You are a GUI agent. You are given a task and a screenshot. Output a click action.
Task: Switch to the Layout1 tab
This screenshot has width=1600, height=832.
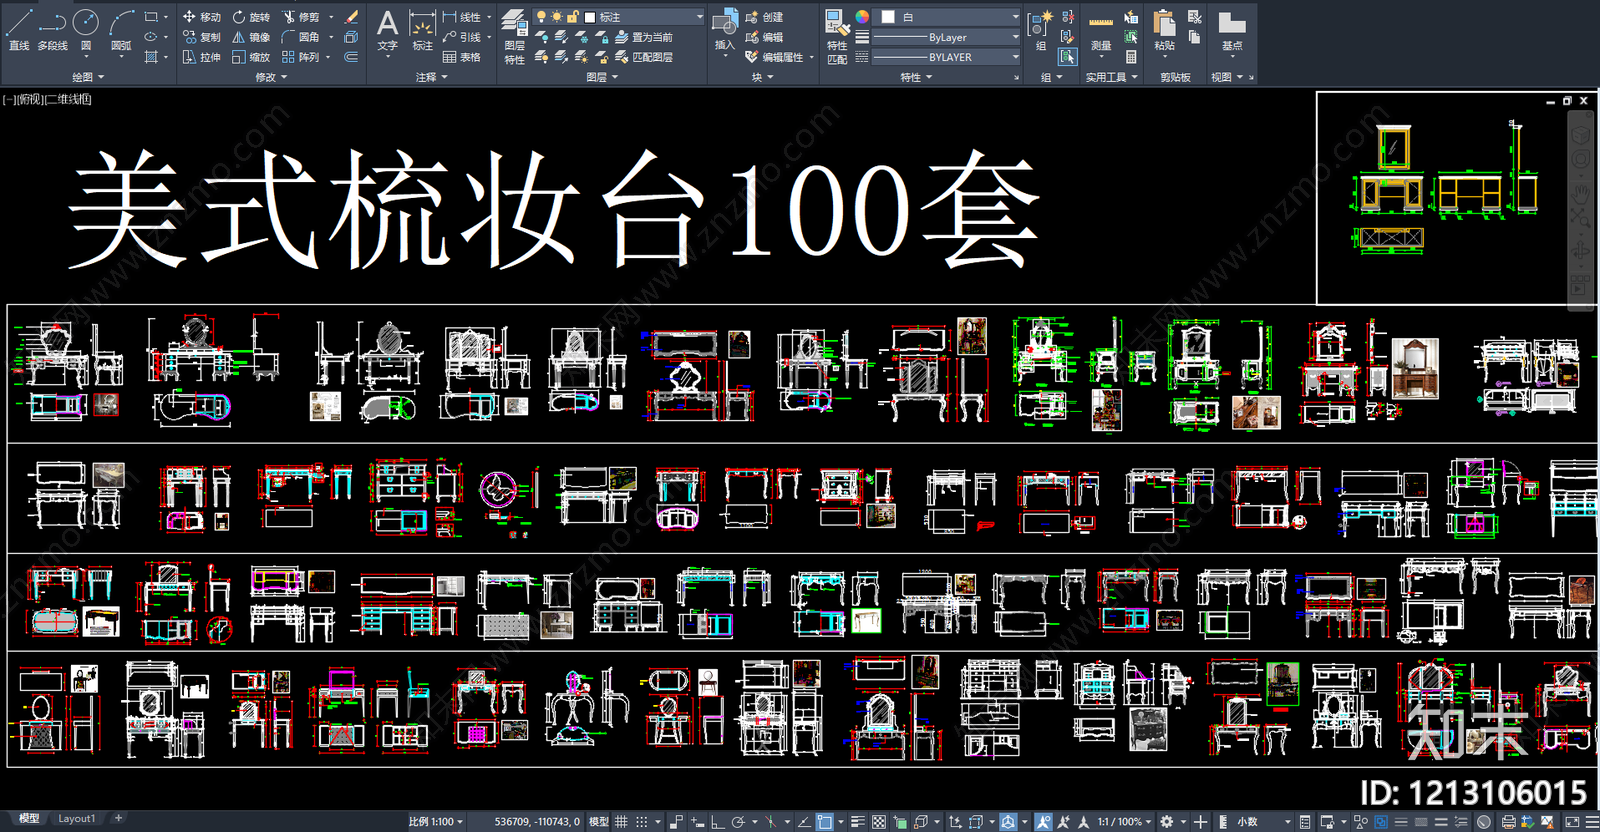(x=76, y=819)
